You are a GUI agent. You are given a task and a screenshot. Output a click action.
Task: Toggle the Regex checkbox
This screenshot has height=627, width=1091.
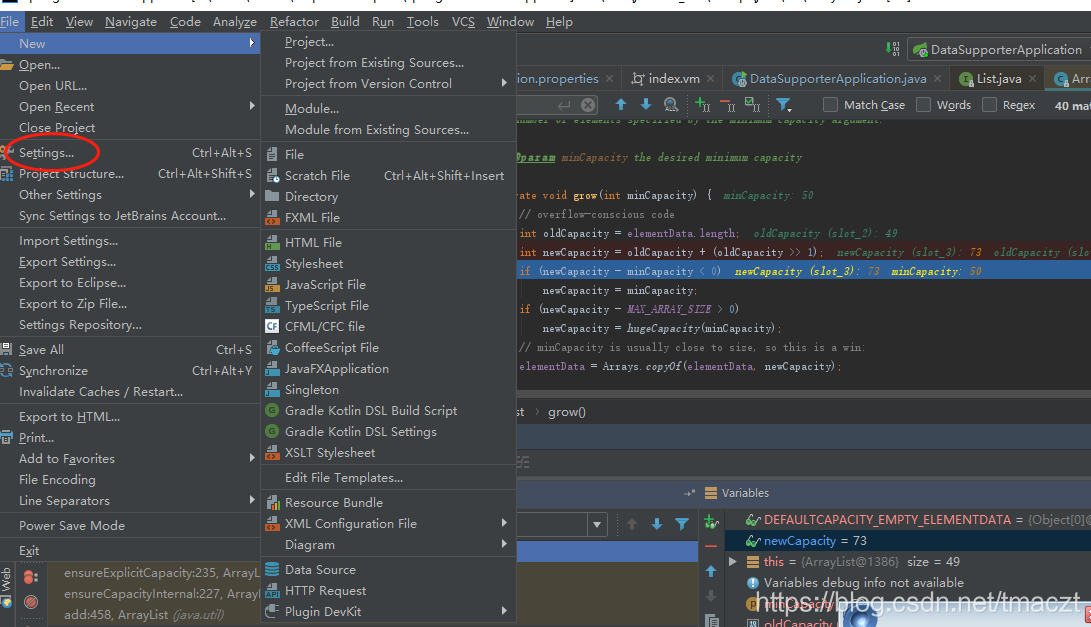click(x=989, y=104)
